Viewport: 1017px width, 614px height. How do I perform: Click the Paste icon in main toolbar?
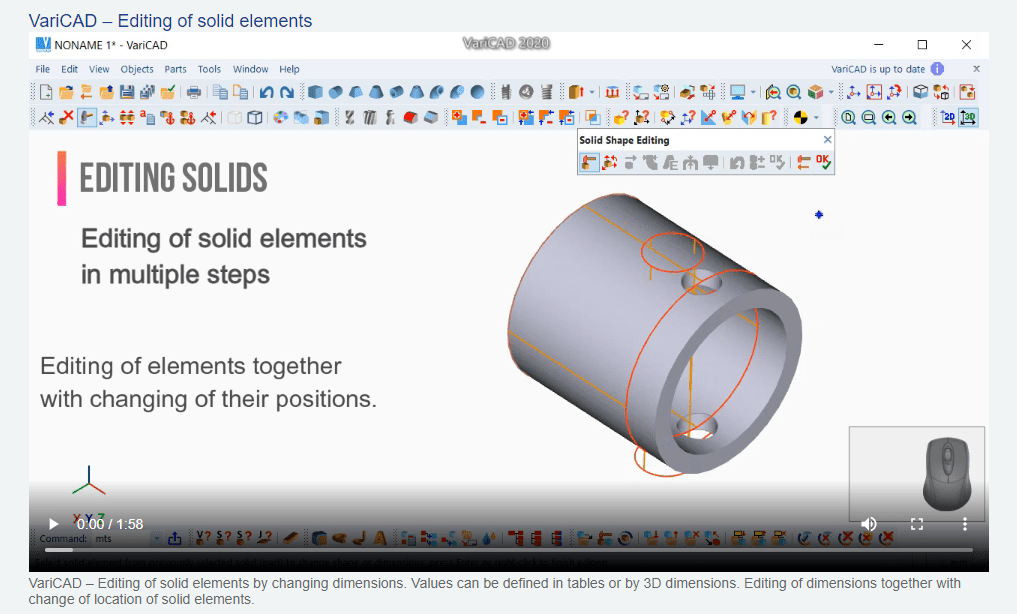pos(241,92)
